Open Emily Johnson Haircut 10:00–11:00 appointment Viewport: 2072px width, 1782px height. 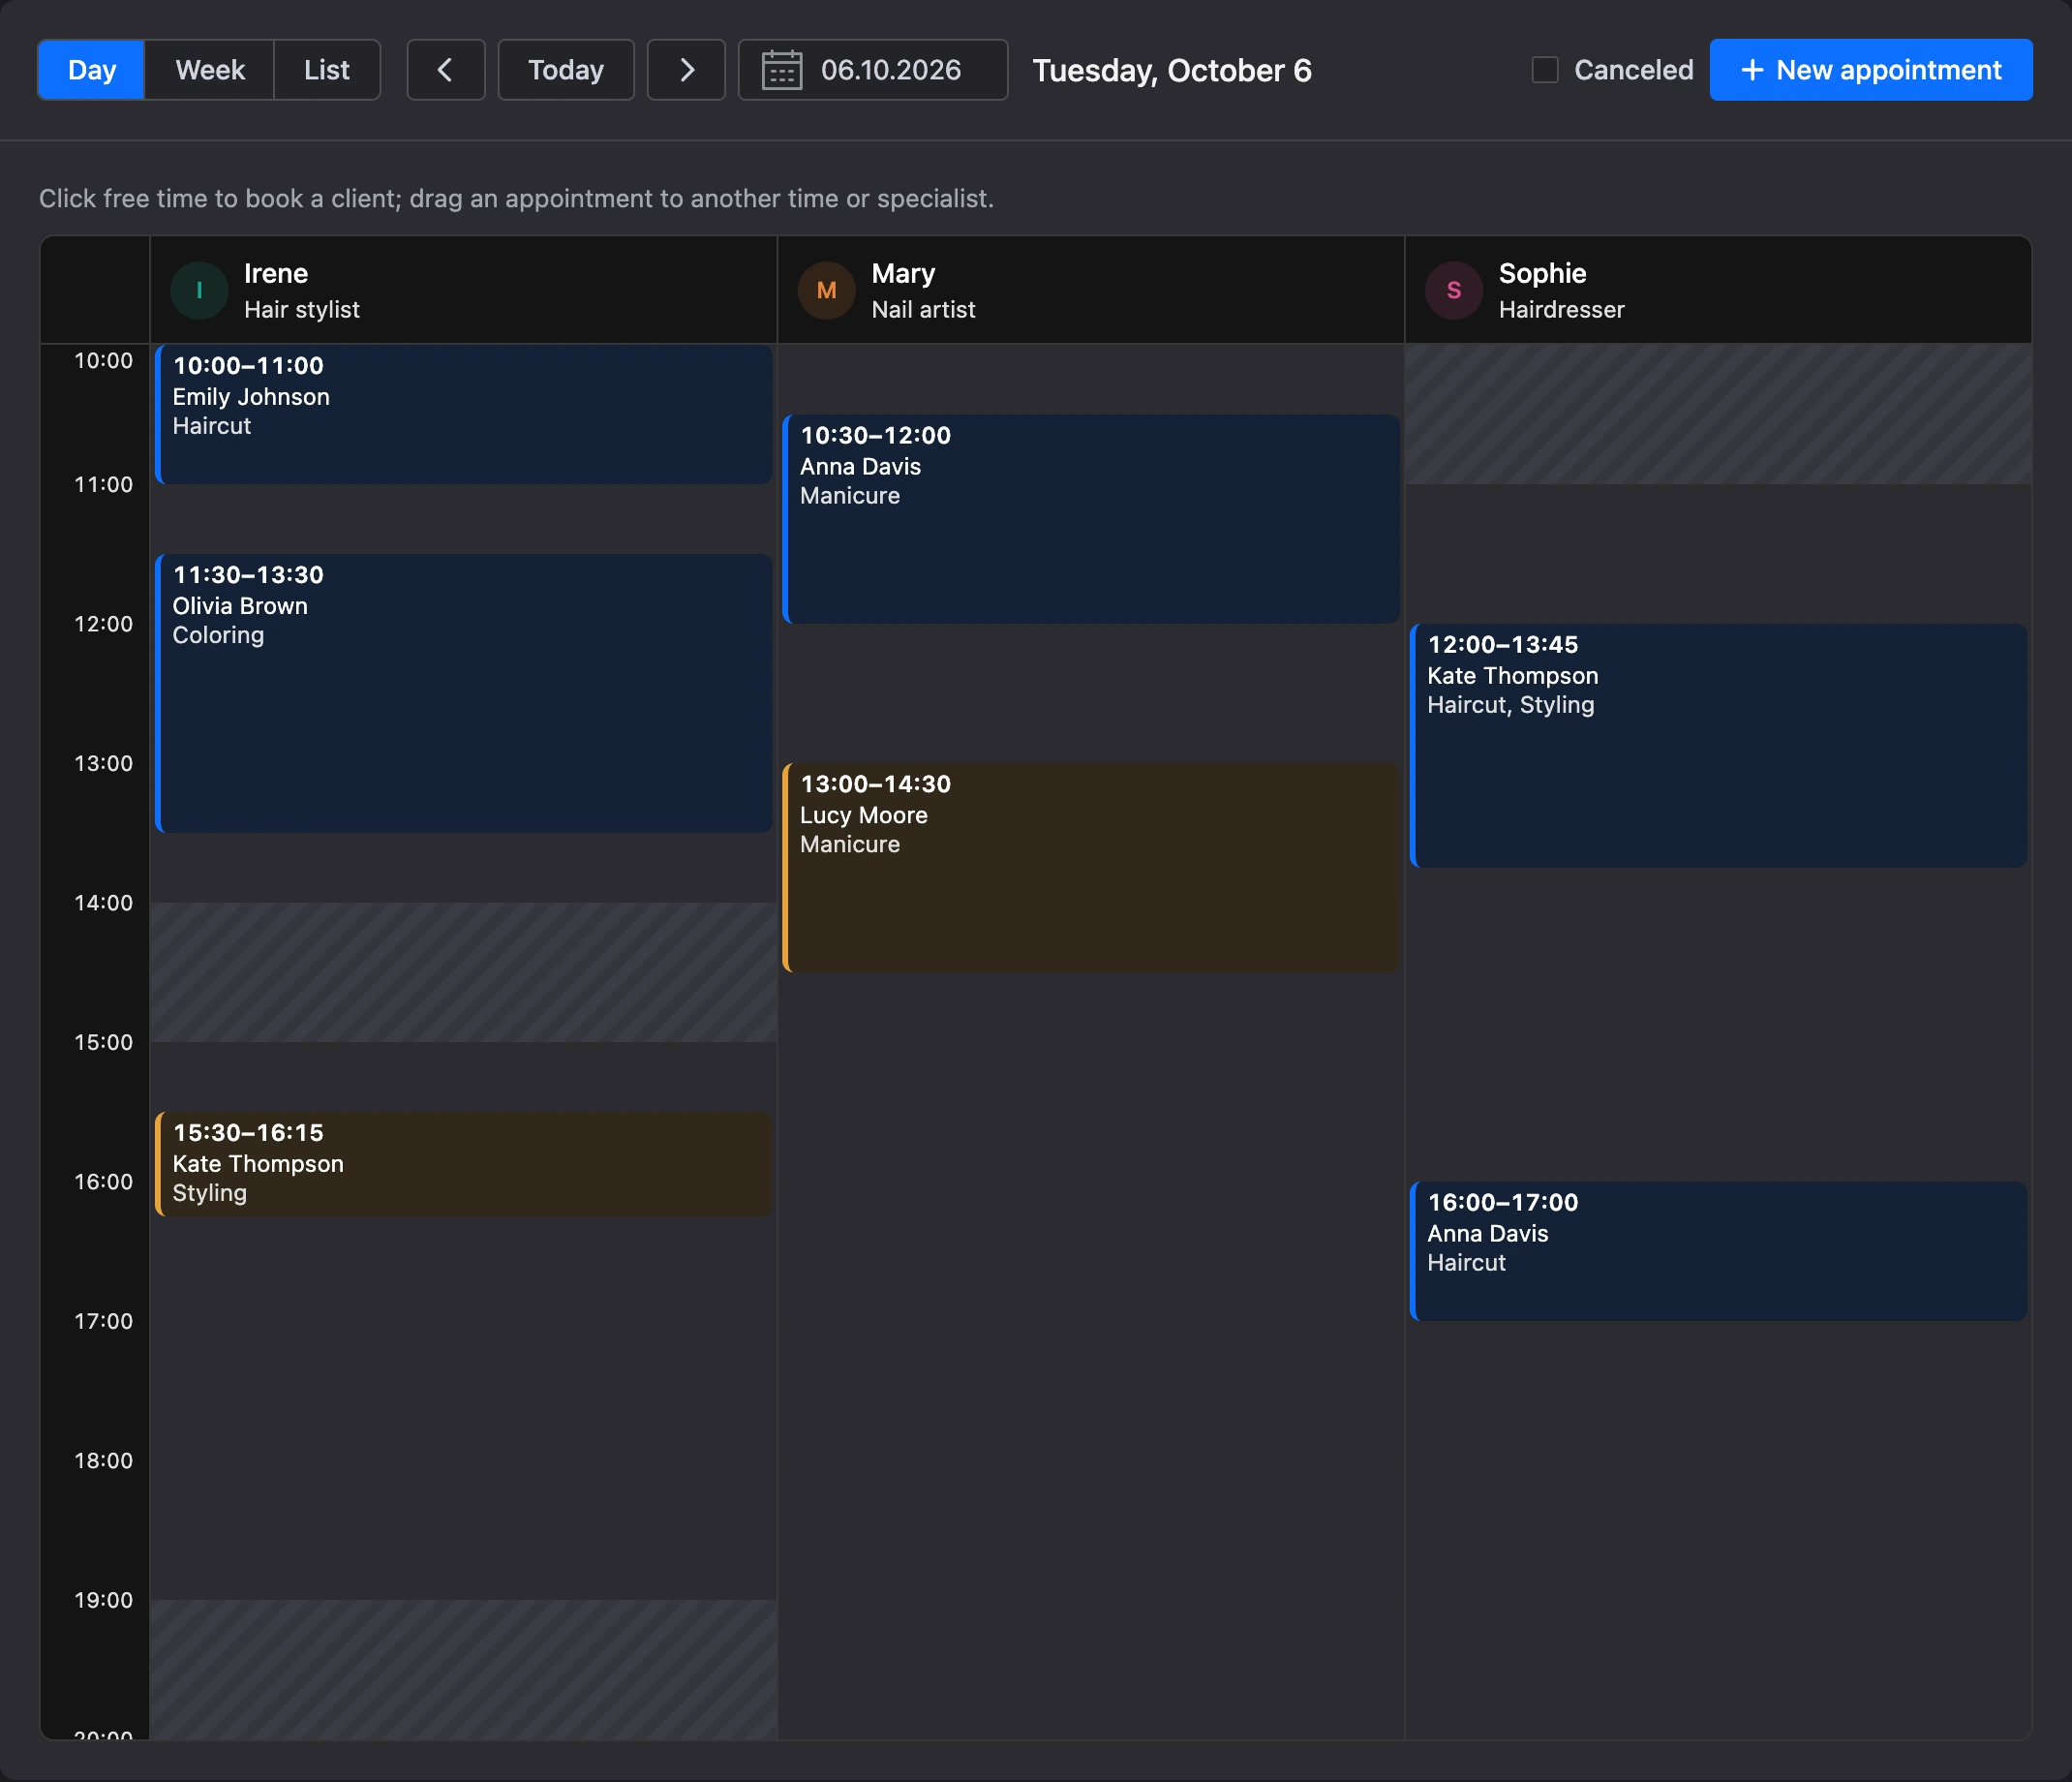464,414
